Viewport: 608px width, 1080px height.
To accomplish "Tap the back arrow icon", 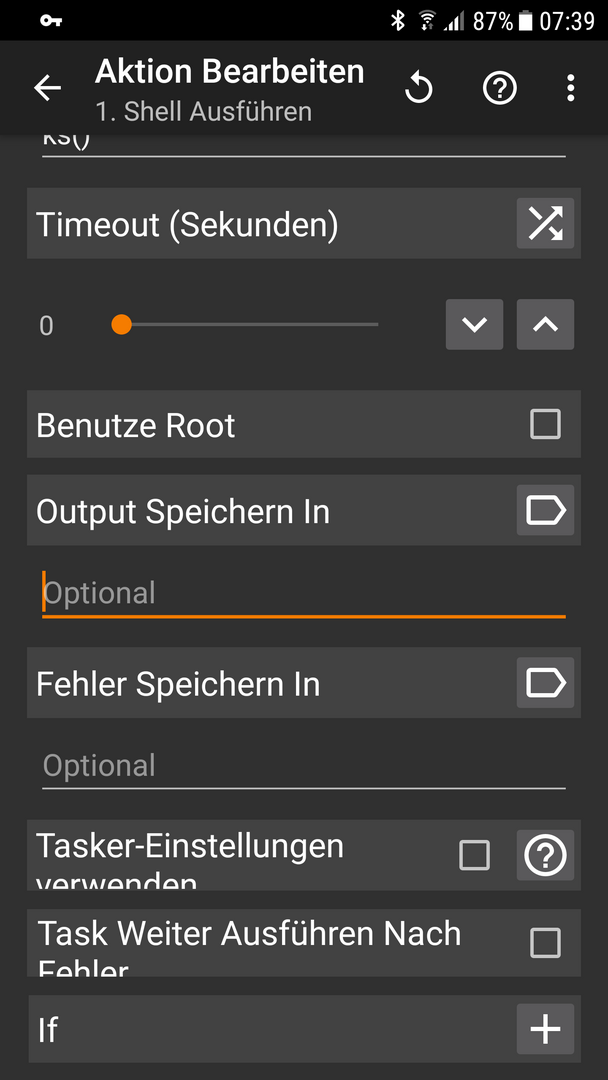I will 47,88.
